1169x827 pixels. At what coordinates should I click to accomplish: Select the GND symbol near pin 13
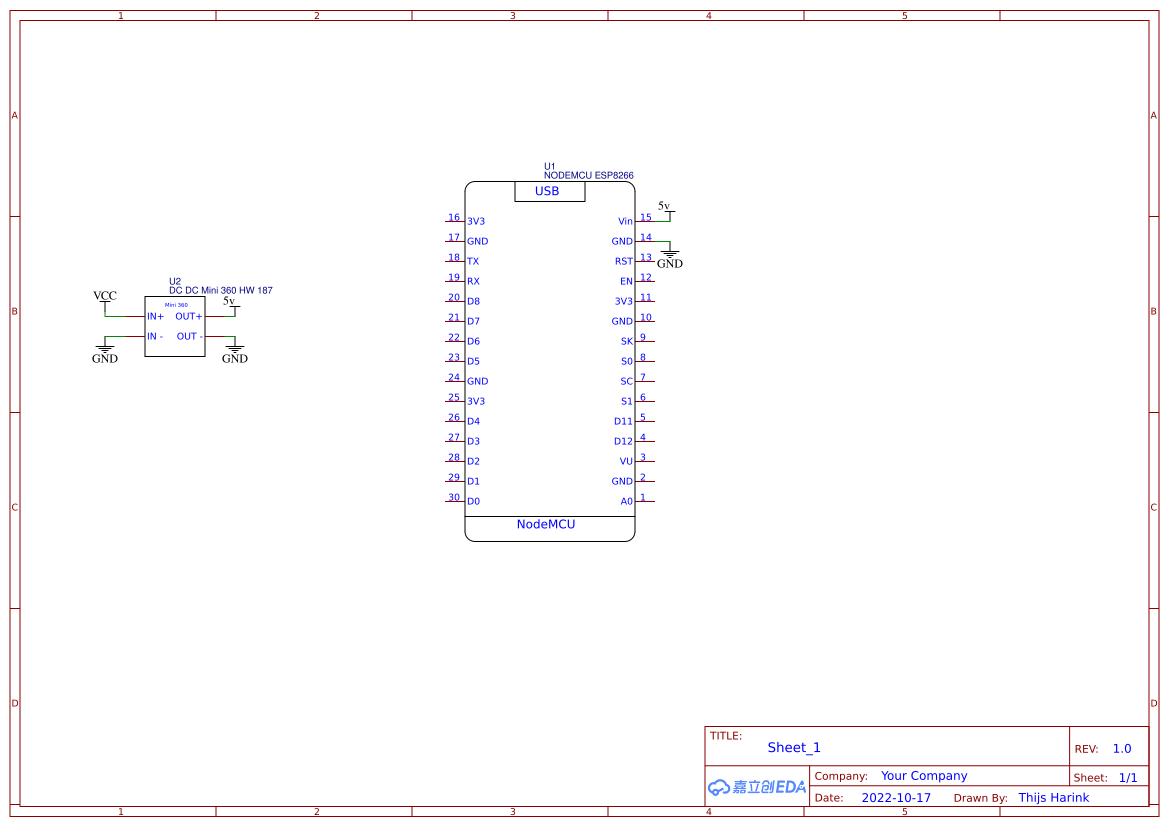click(668, 256)
